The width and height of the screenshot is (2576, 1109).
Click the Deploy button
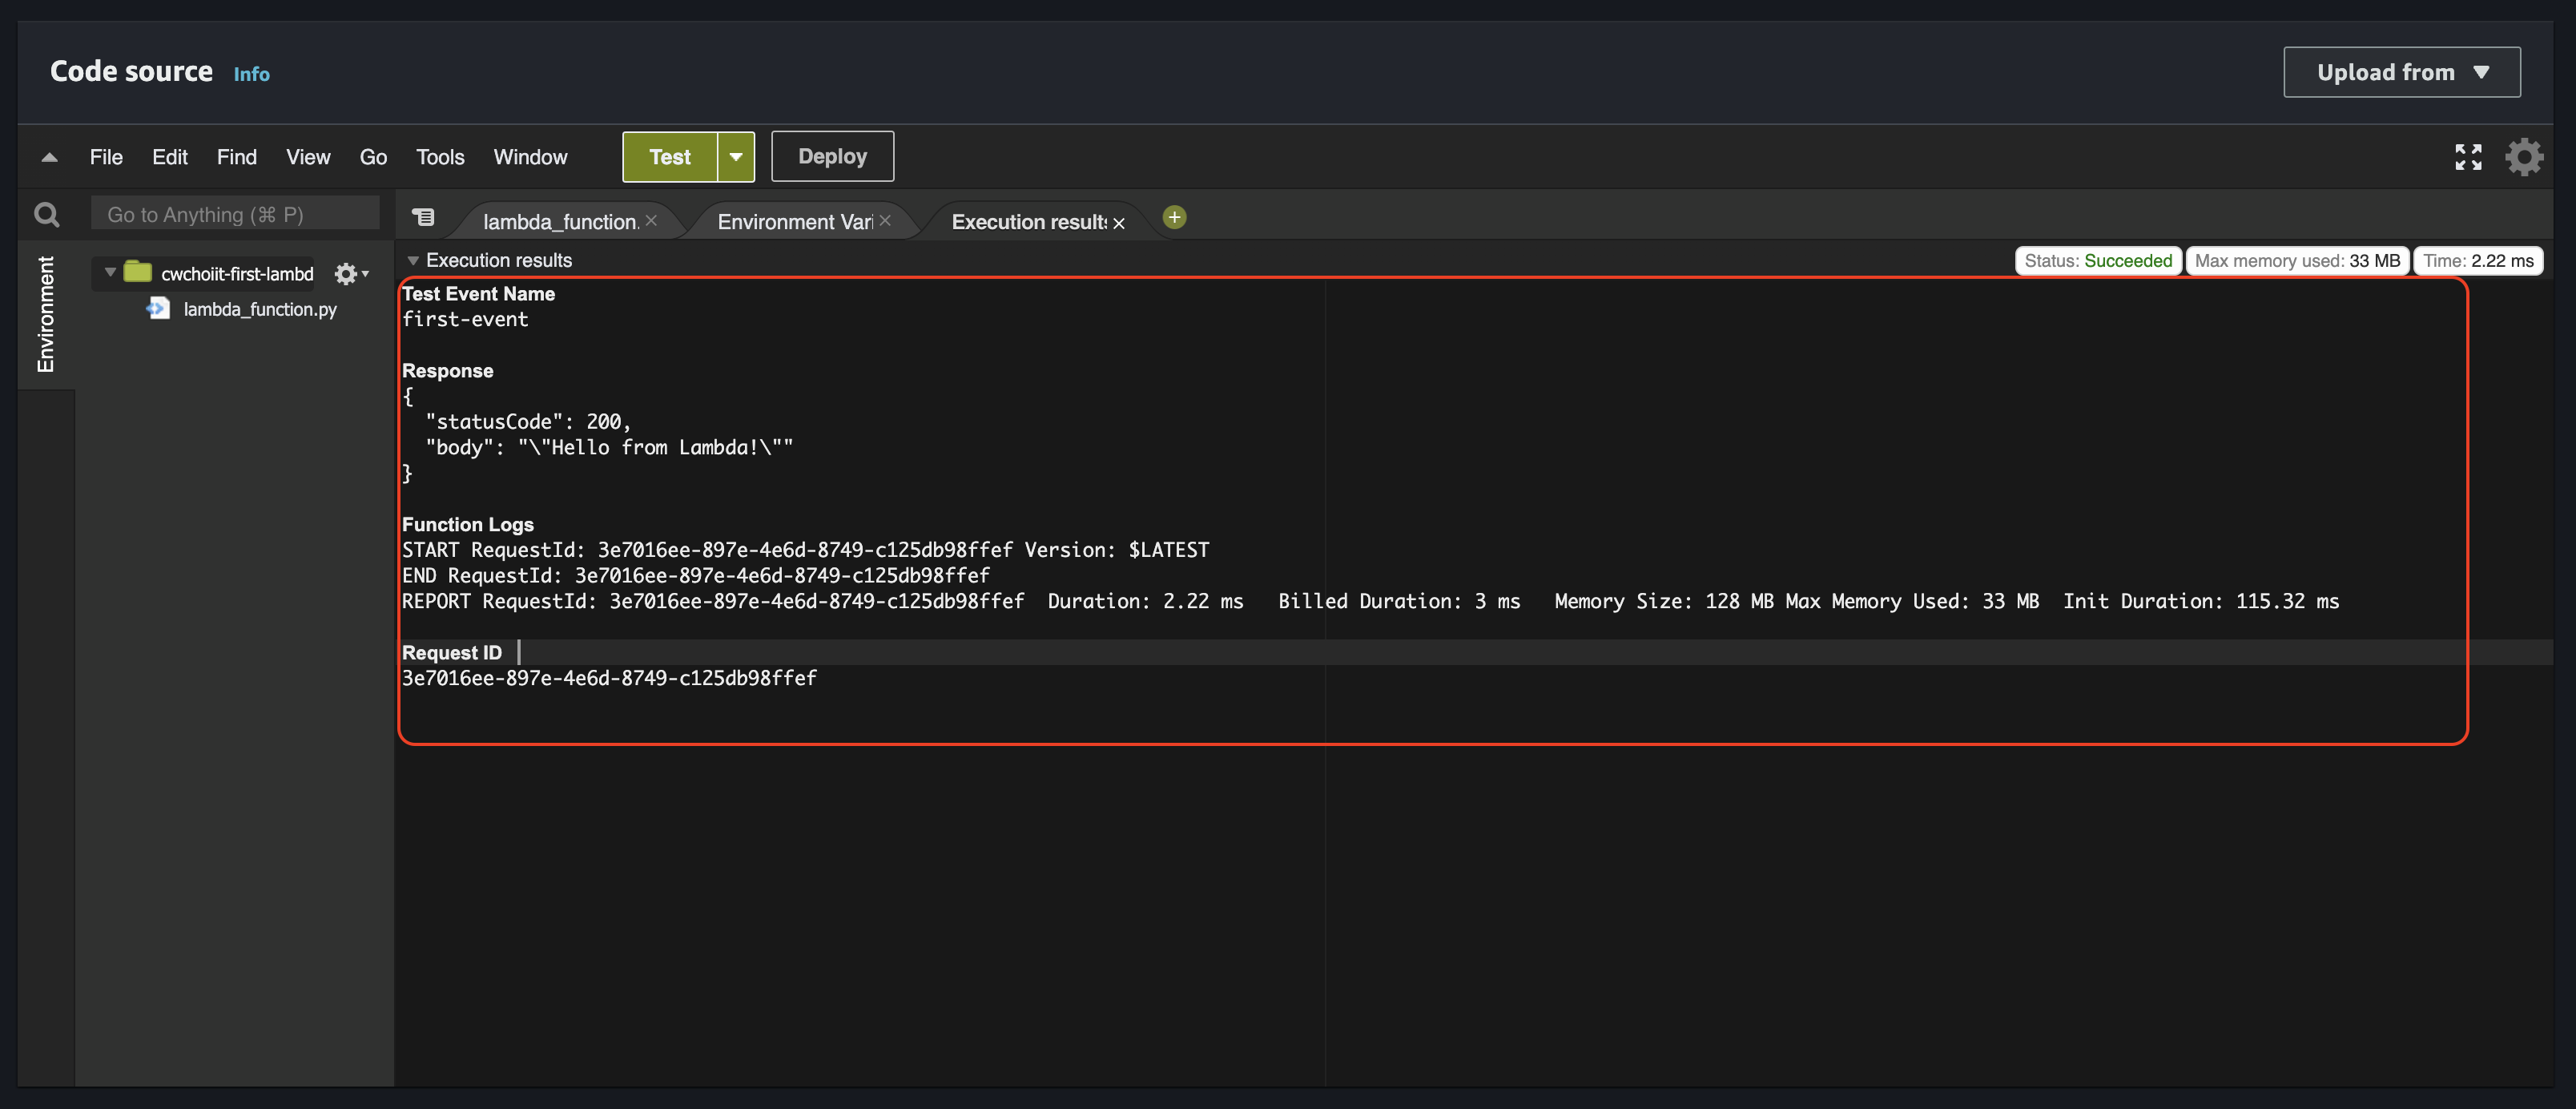tap(832, 157)
